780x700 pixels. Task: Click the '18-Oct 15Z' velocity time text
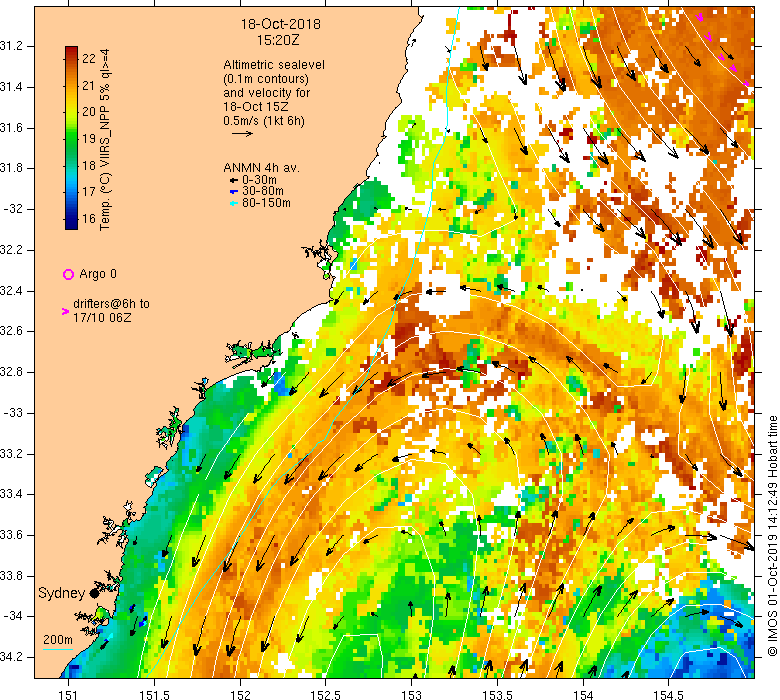pyautogui.click(x=256, y=106)
